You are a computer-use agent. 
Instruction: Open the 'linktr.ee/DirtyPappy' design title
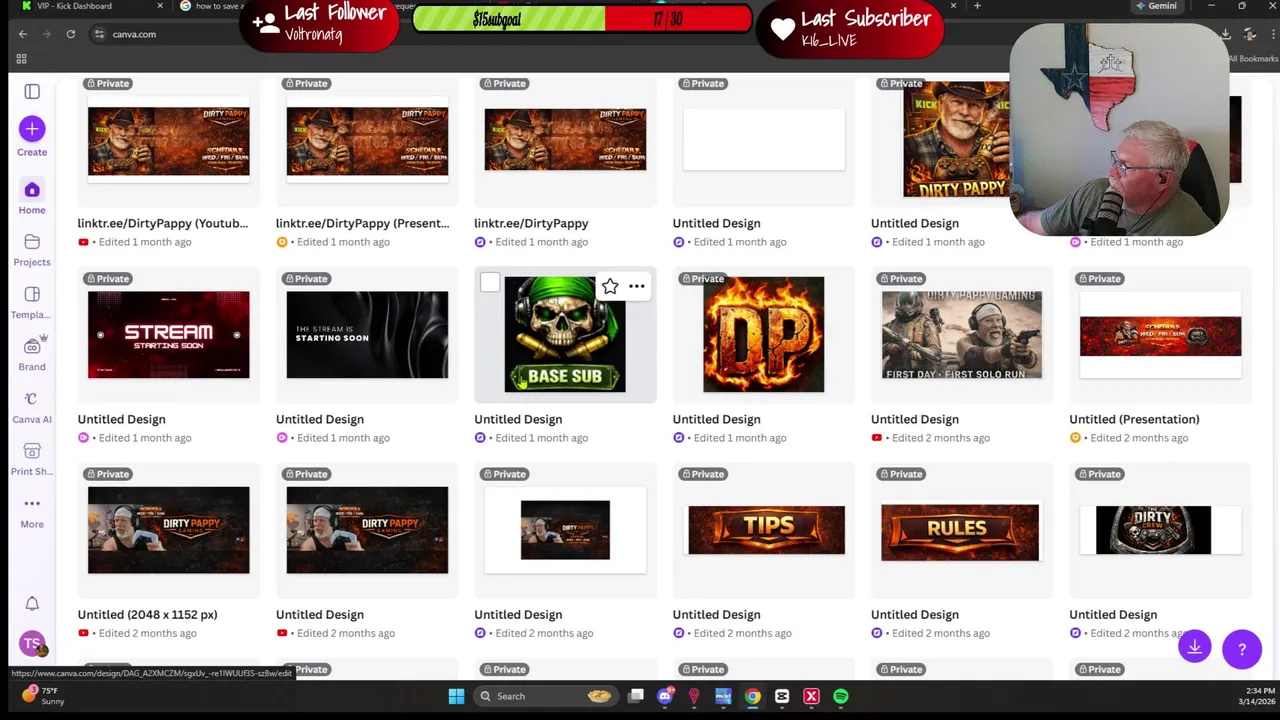tap(531, 223)
